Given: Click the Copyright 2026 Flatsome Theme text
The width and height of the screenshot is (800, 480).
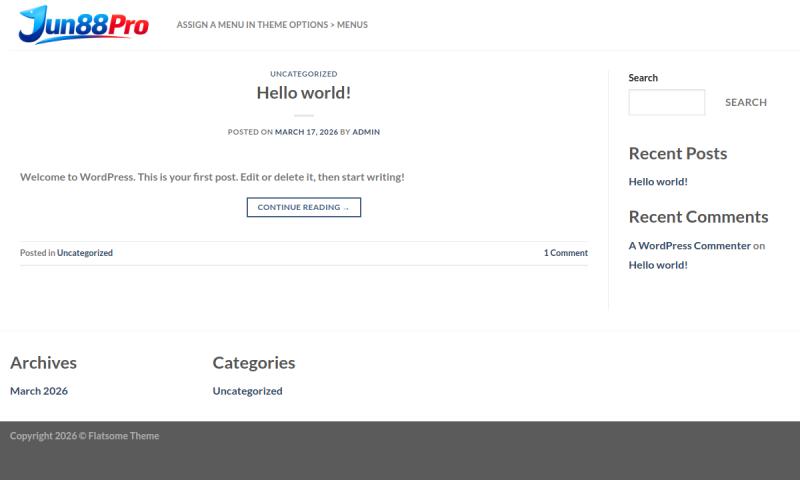Looking at the screenshot, I should (84, 436).
